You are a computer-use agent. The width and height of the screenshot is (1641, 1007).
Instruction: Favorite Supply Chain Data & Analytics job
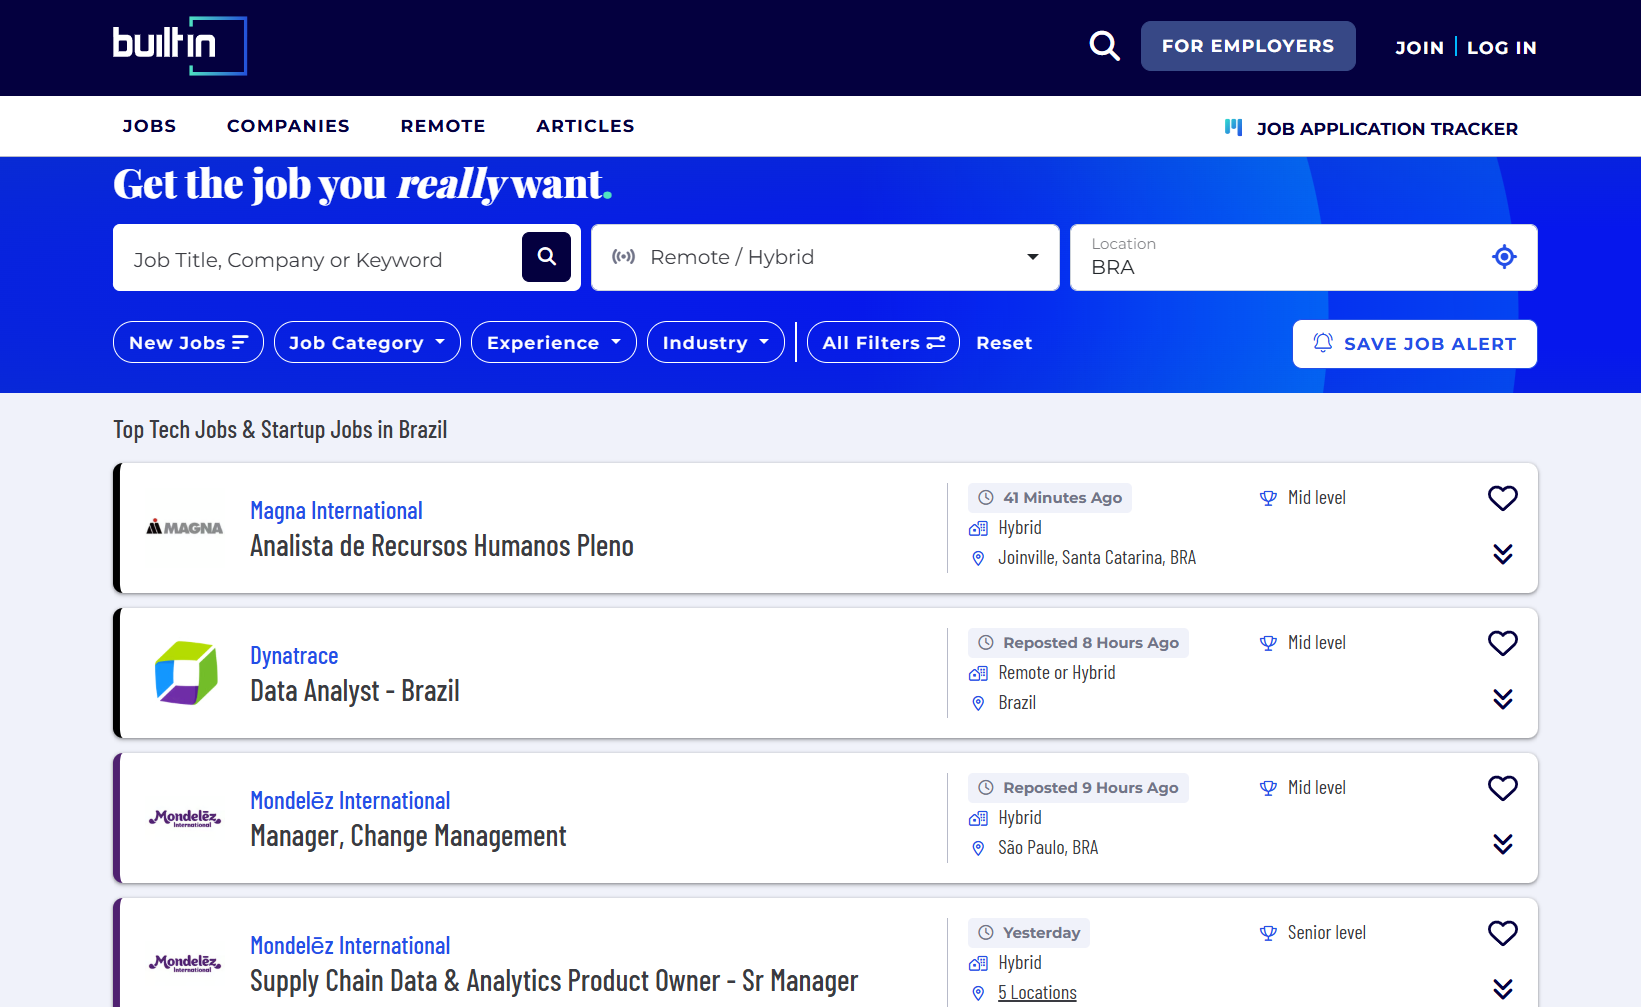1502,933
